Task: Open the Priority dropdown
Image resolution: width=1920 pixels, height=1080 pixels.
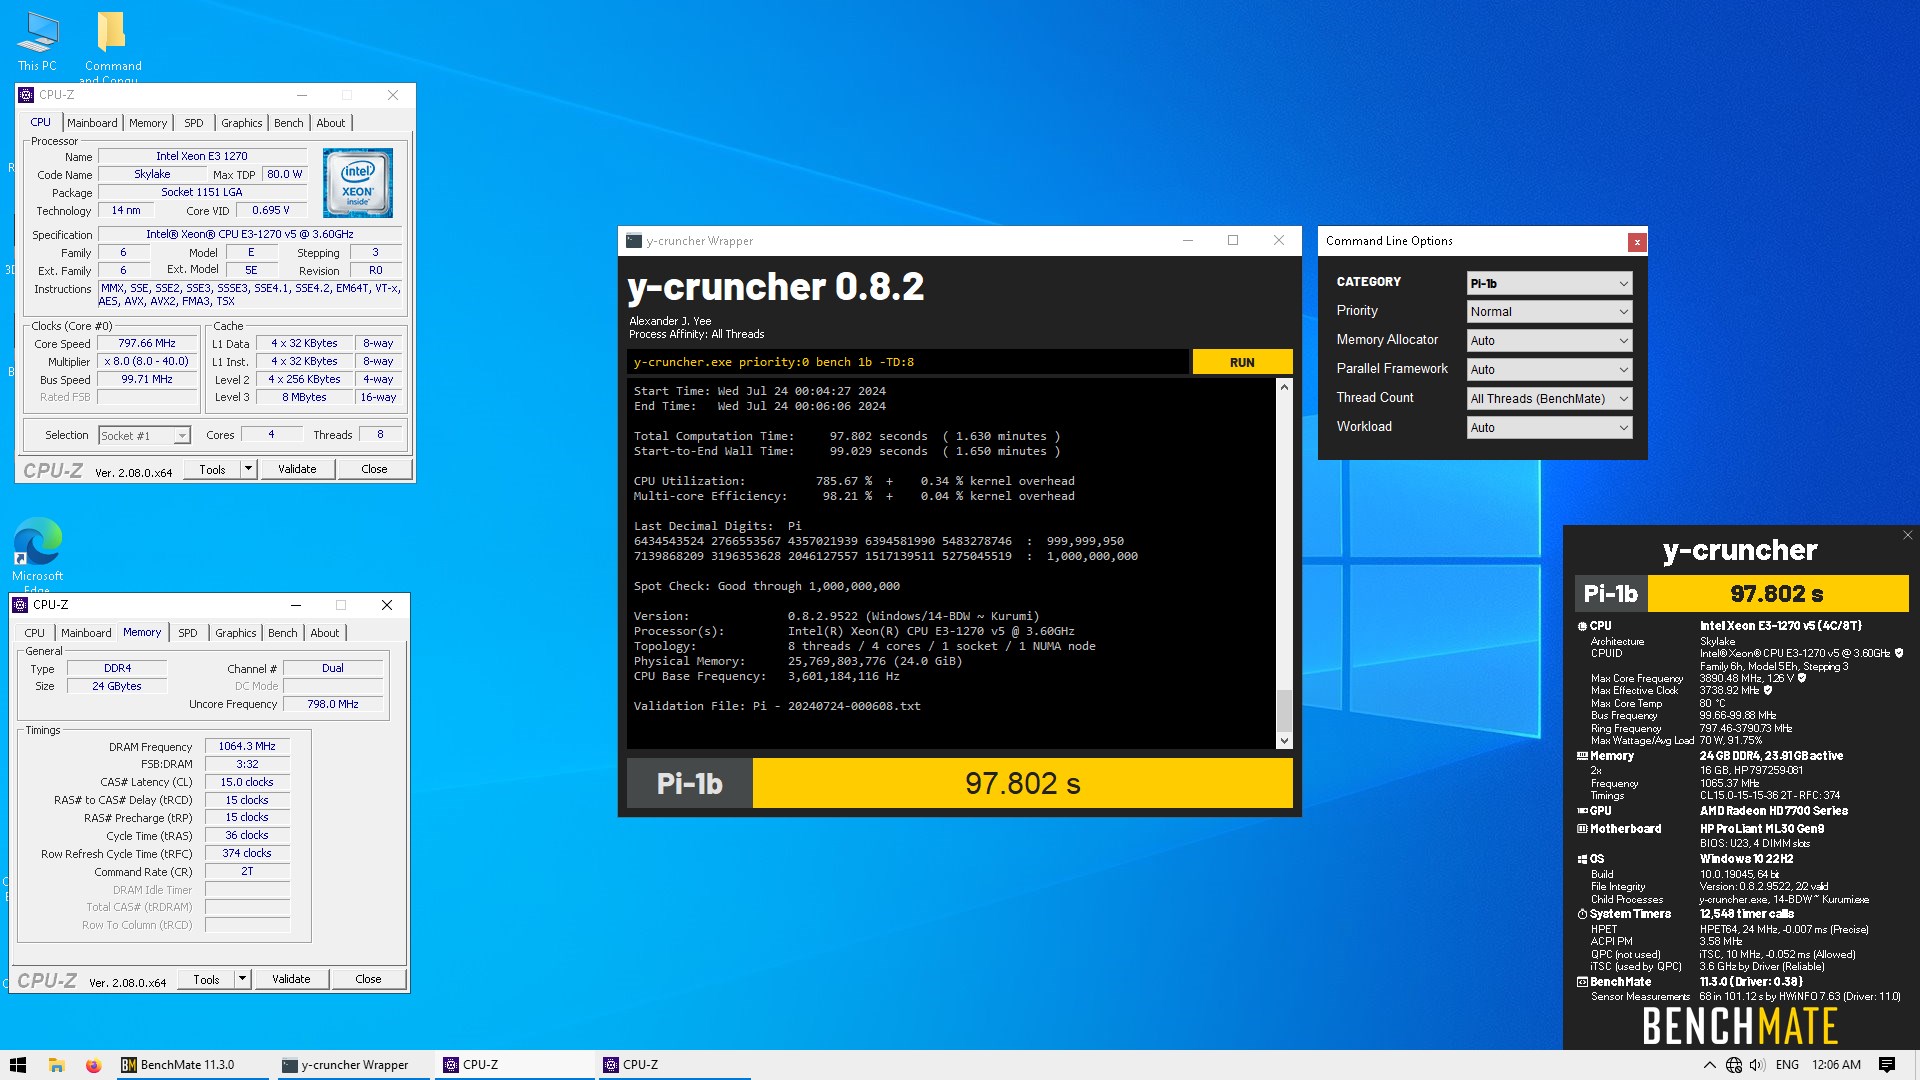Action: coord(1549,312)
